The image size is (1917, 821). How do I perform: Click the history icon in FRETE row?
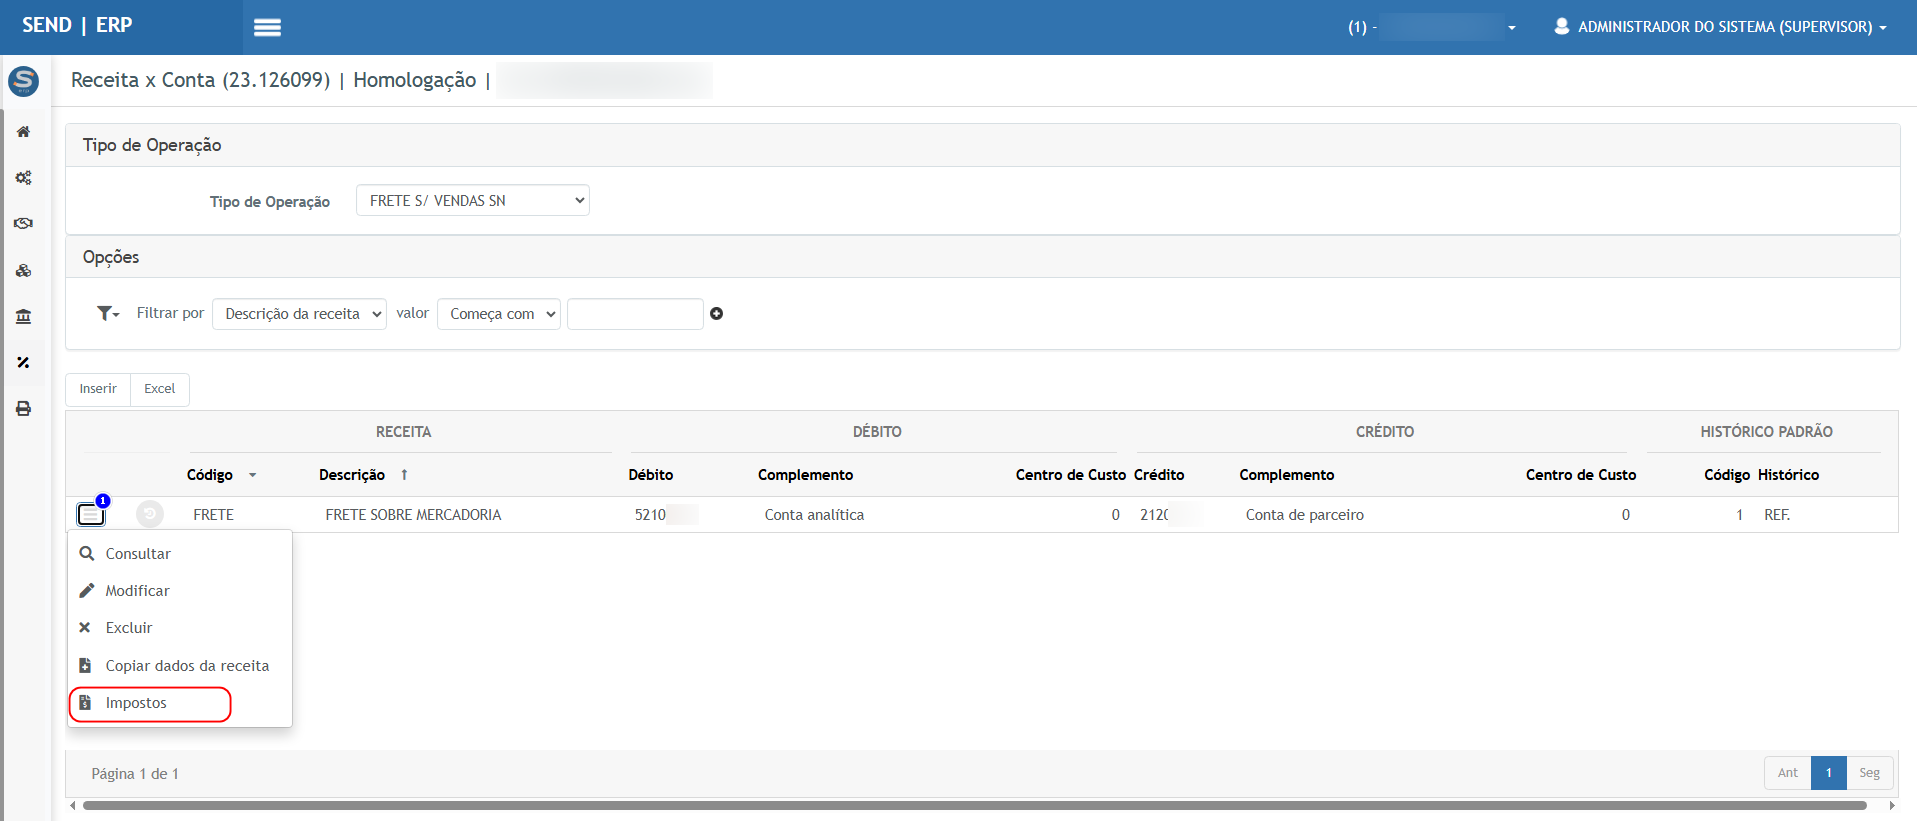click(149, 514)
